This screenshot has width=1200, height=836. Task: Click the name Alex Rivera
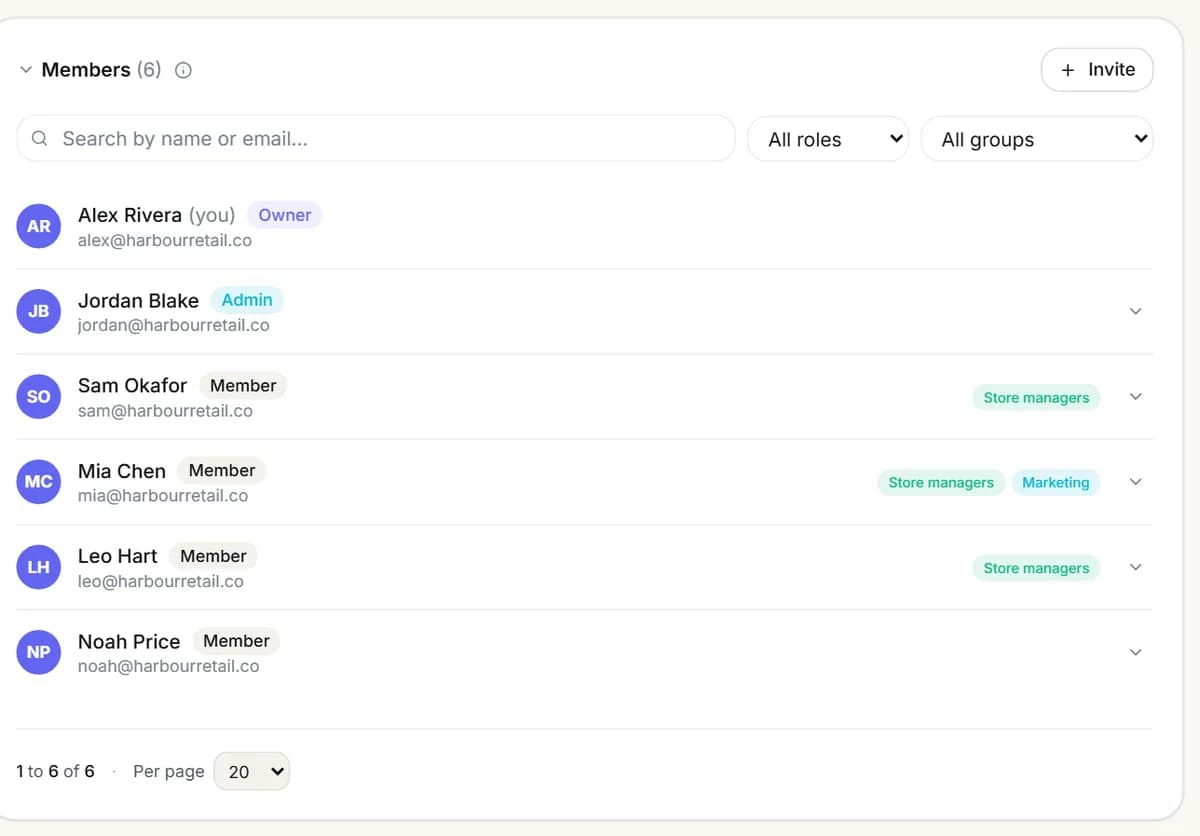click(x=130, y=215)
